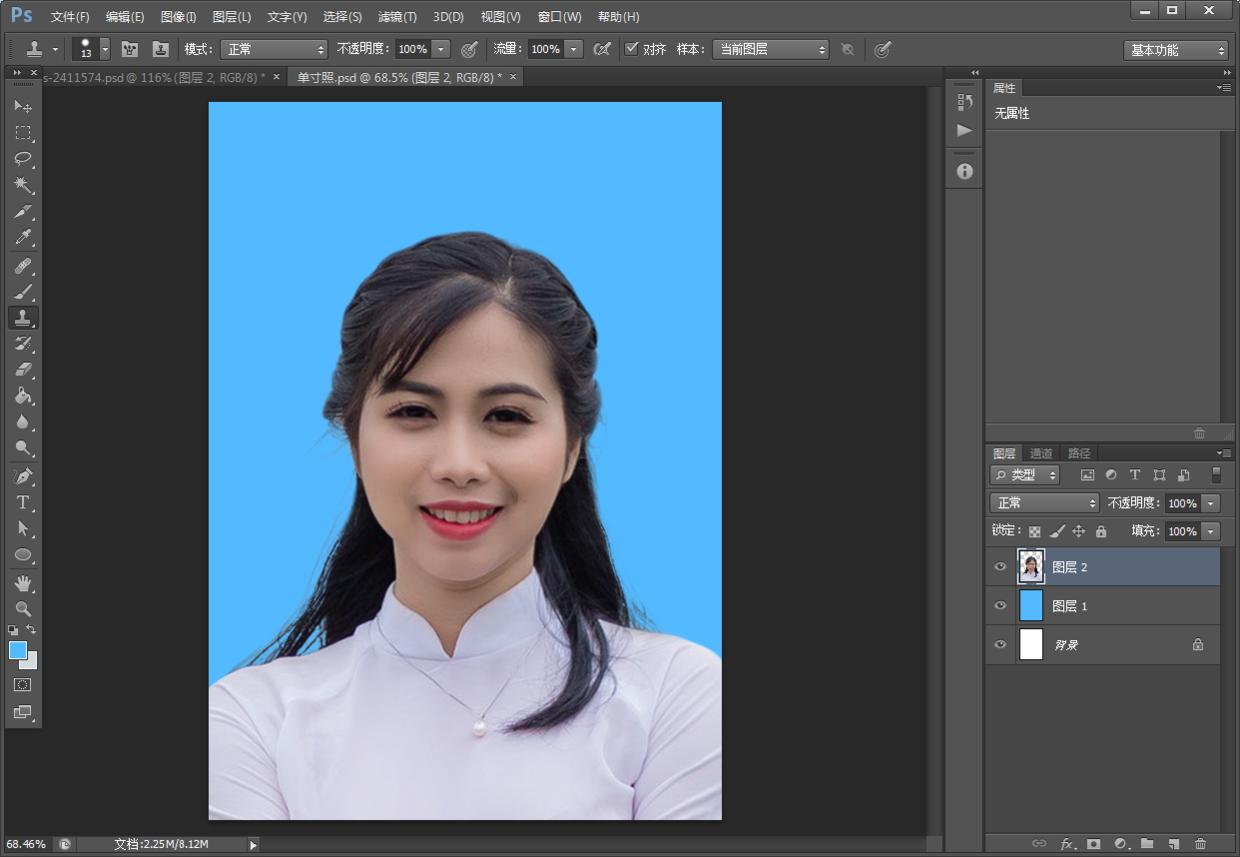Click the 不透明度 value field in options bar
The width and height of the screenshot is (1240, 857).
[x=412, y=49]
